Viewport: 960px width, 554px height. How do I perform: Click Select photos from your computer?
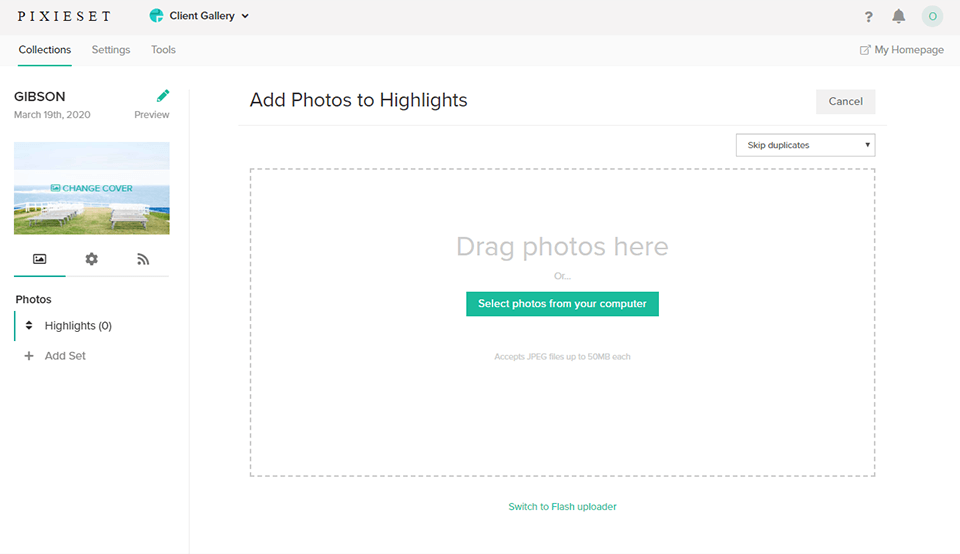562,304
